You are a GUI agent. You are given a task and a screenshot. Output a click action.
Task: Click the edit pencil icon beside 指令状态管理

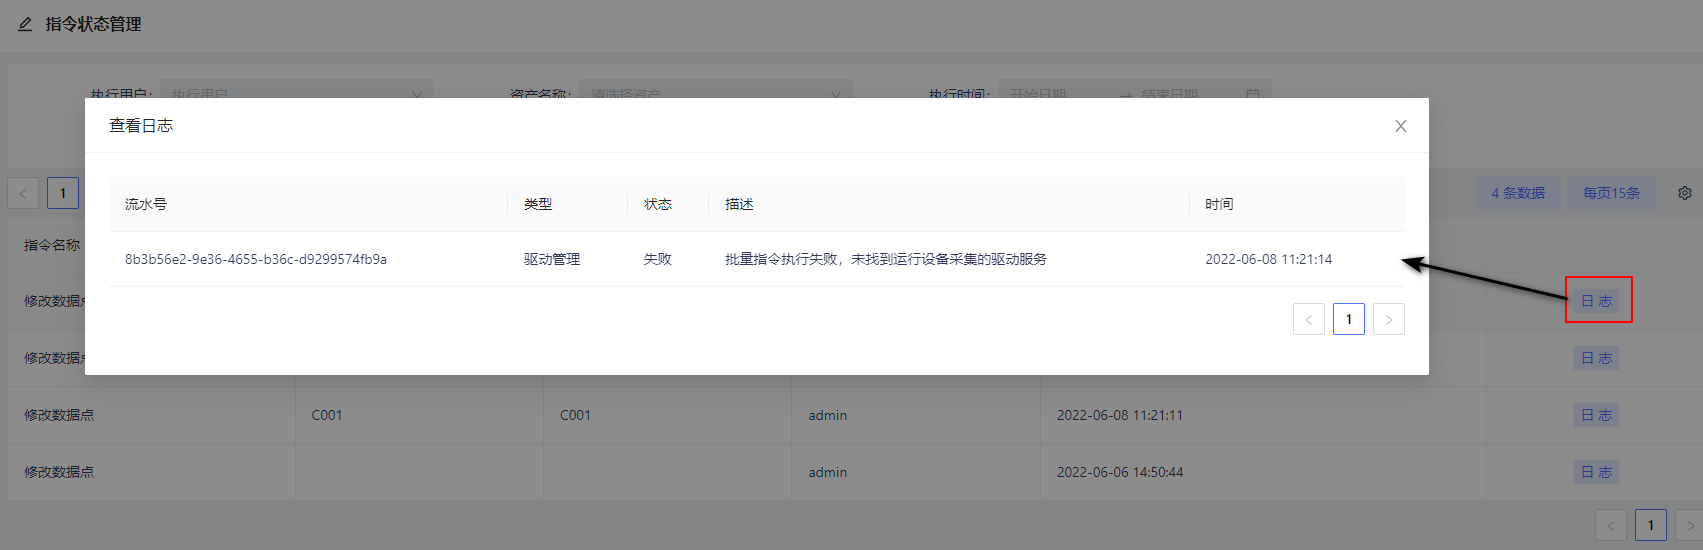point(25,24)
